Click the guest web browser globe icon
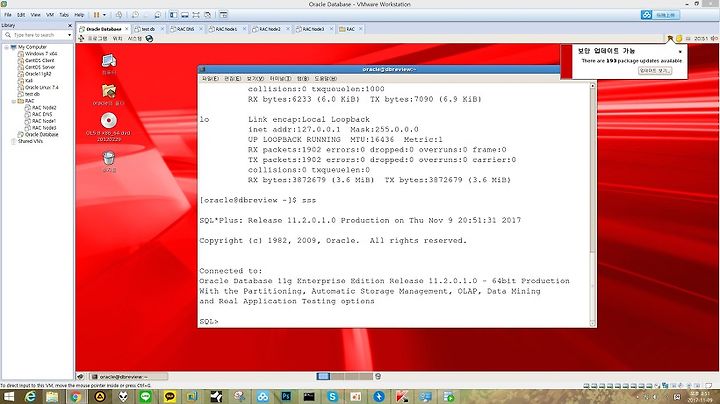Screen dimensions: 720x404 [149, 39]
